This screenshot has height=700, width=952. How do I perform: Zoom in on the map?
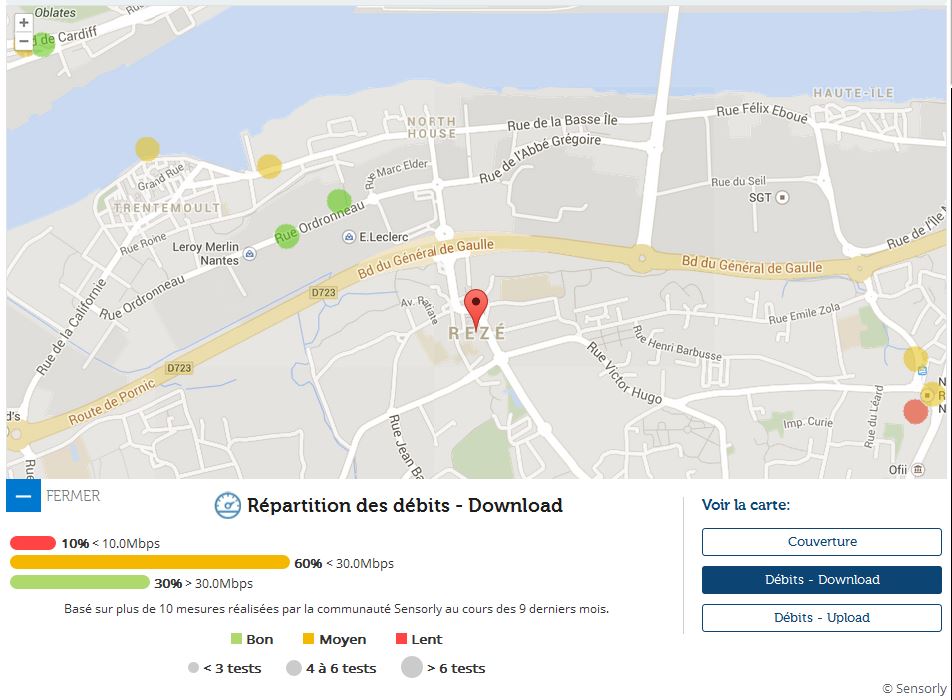coord(24,22)
